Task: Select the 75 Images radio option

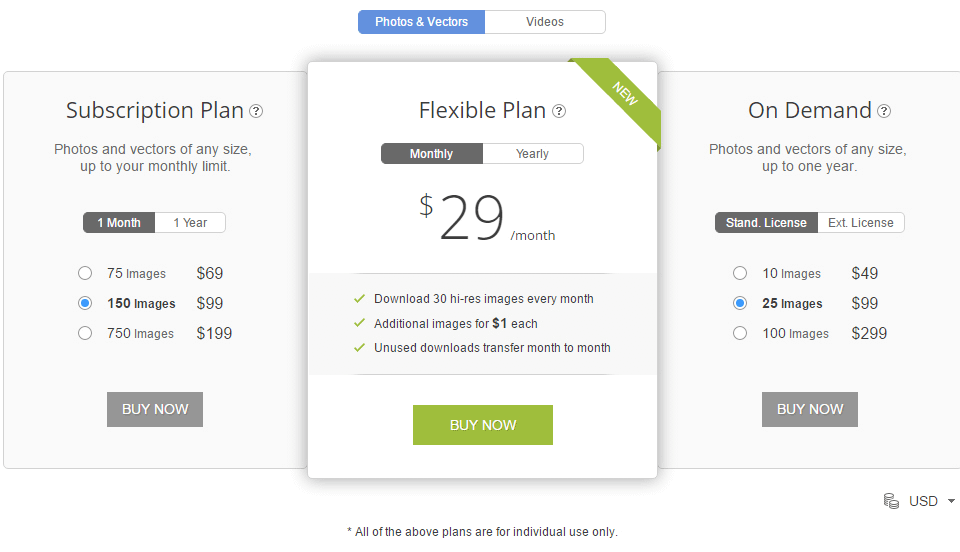Action: click(x=85, y=273)
